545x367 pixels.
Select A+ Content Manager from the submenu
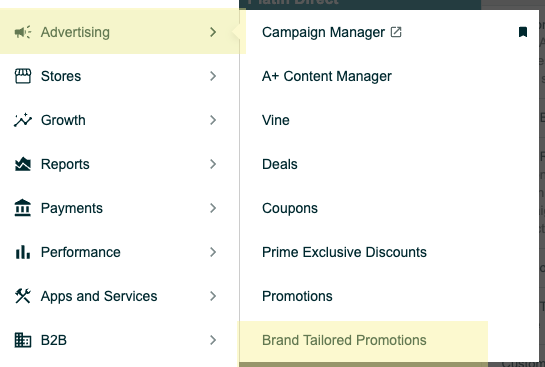tap(327, 76)
